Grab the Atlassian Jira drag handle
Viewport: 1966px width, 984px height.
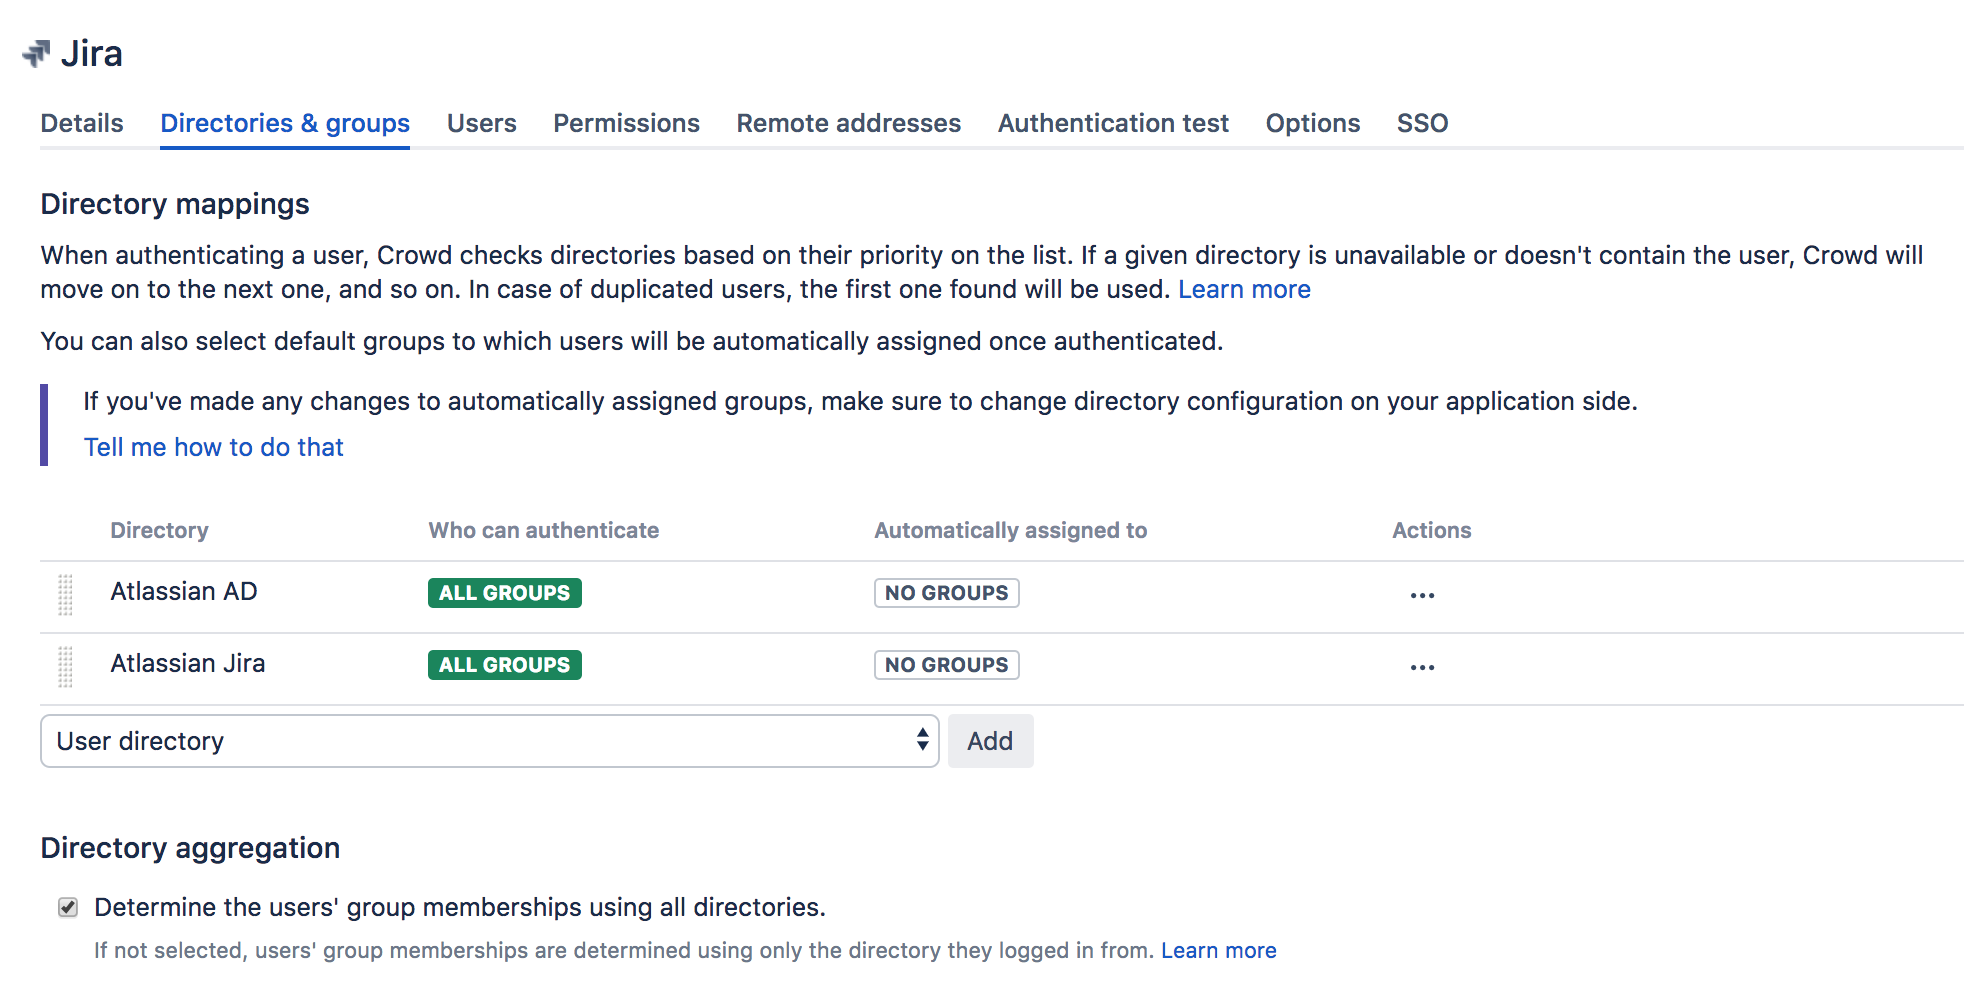66,666
